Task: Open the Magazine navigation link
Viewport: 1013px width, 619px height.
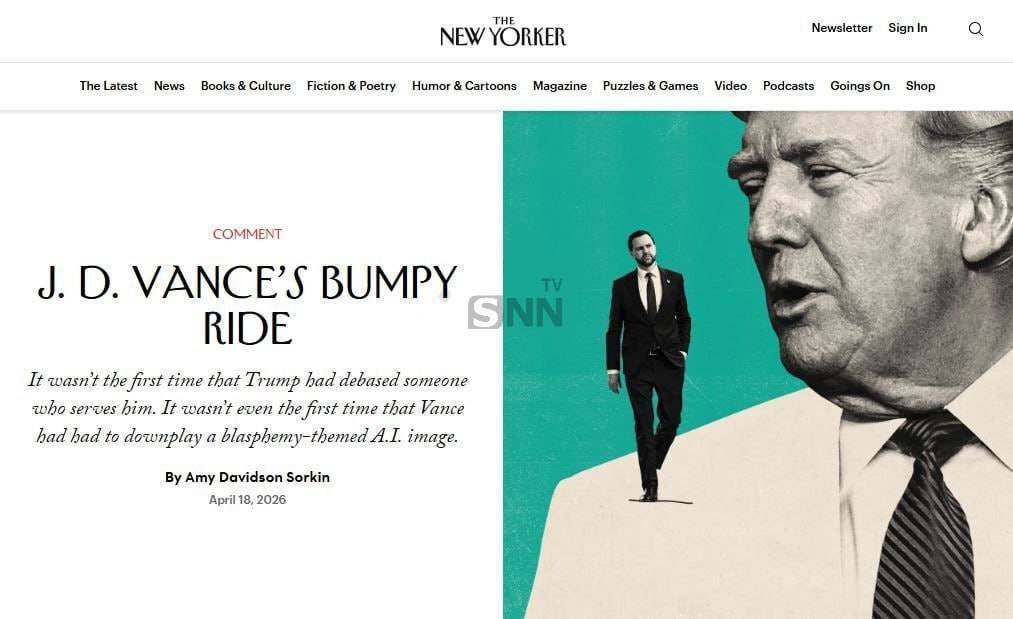Action: [560, 86]
